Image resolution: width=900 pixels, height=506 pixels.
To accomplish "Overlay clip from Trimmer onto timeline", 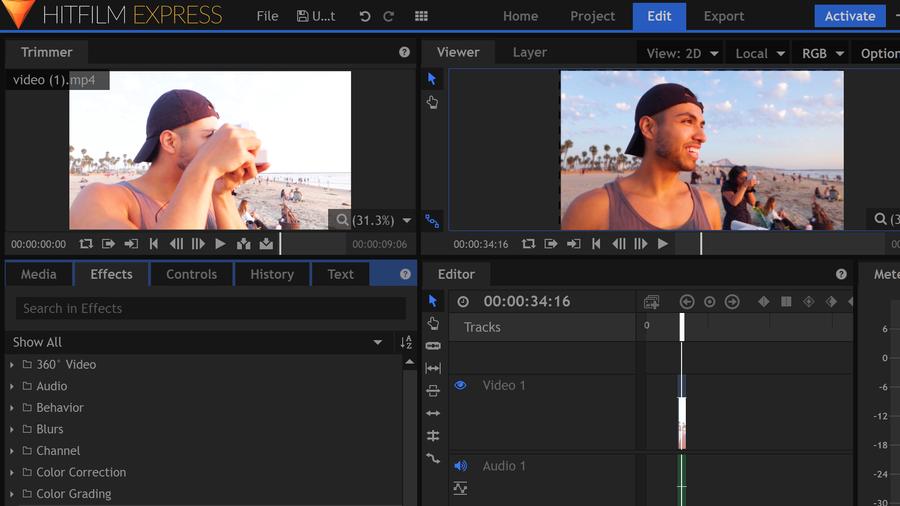I will point(266,244).
